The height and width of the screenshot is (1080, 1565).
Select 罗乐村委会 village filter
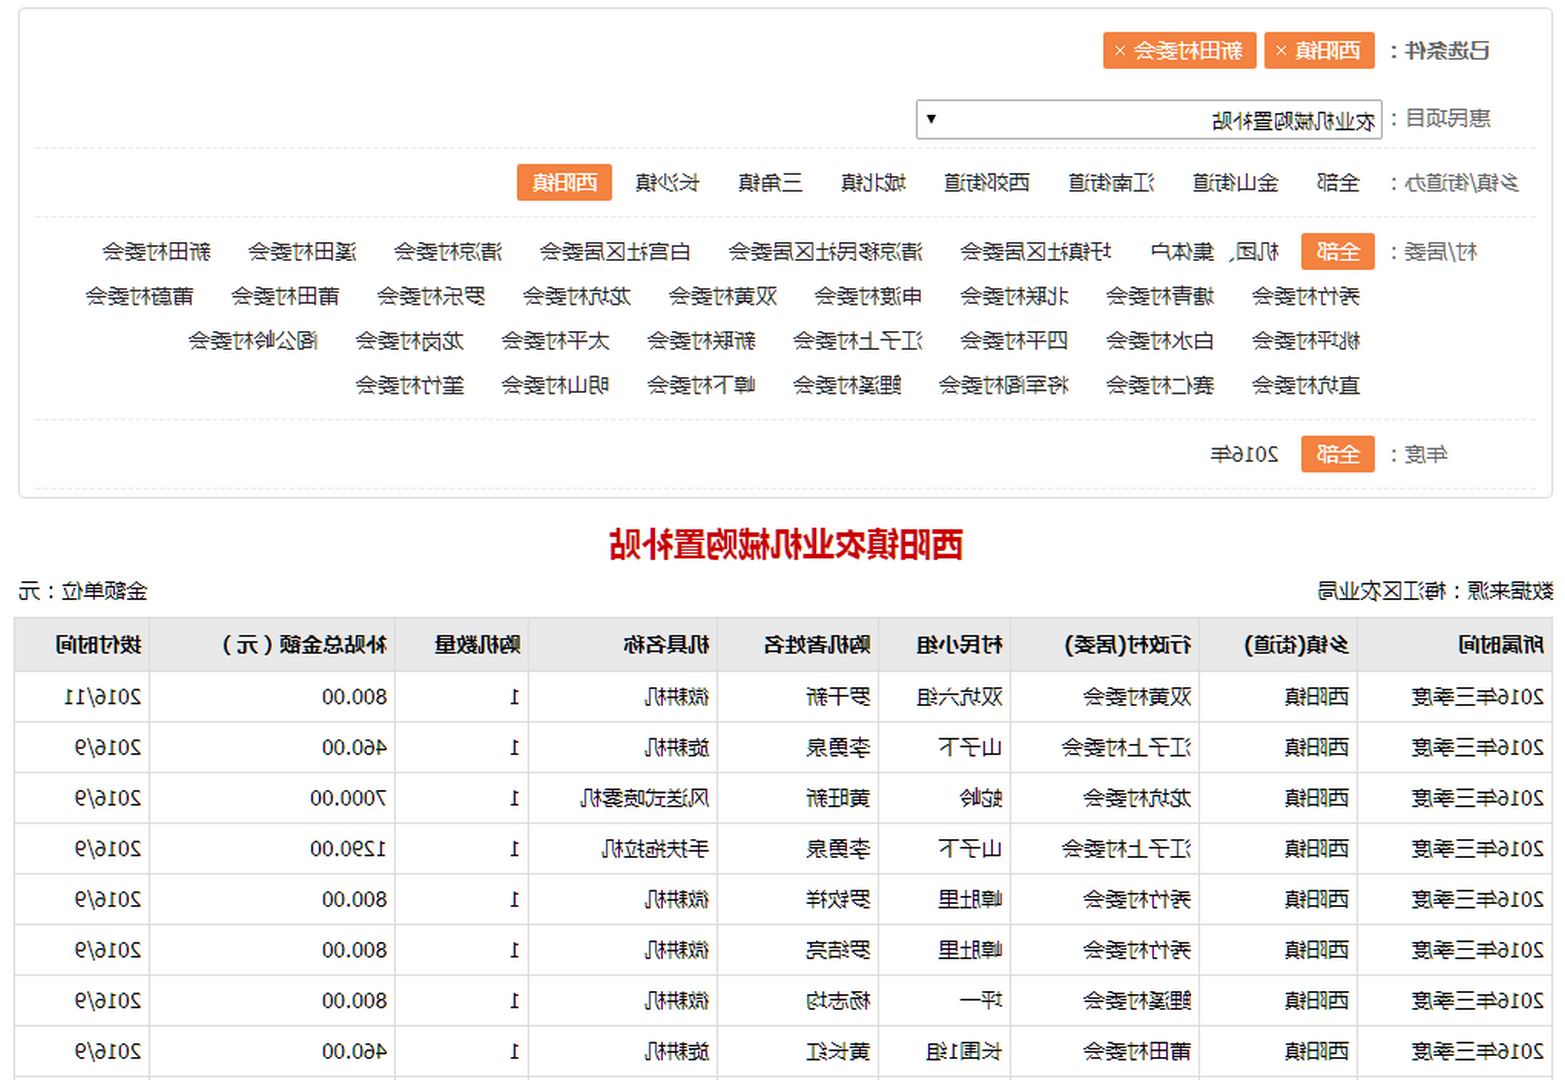point(431,297)
